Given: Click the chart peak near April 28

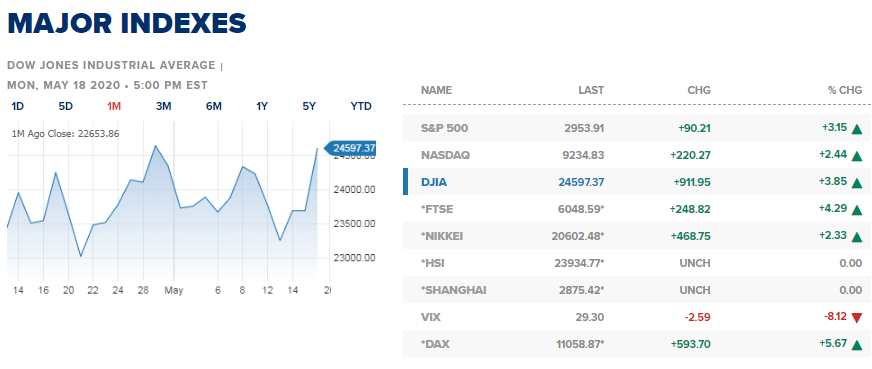Looking at the screenshot, I should [x=156, y=146].
